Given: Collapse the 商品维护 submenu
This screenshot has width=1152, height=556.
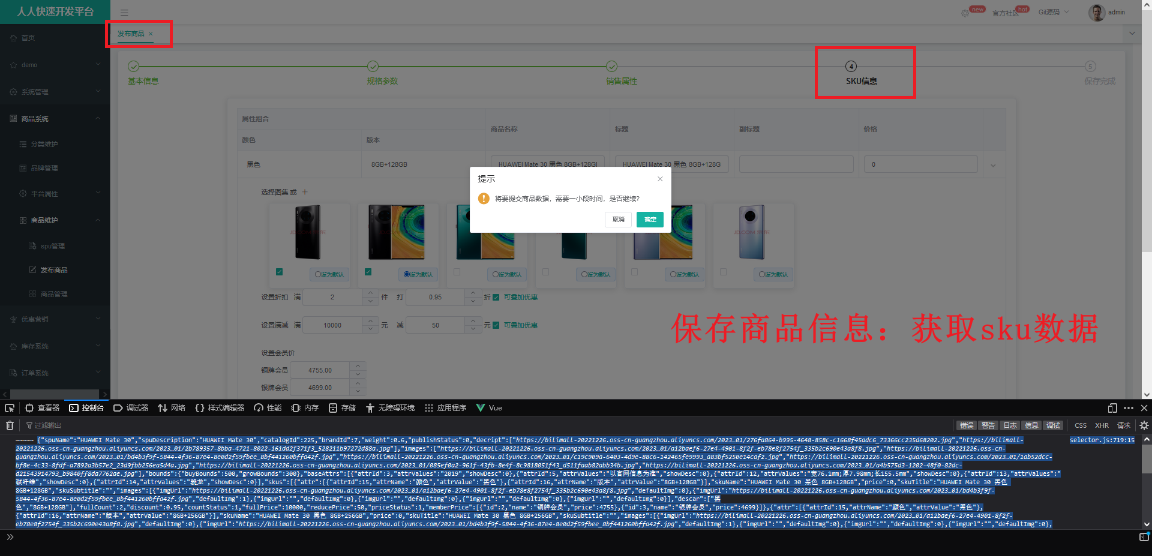Looking at the screenshot, I should [55, 220].
